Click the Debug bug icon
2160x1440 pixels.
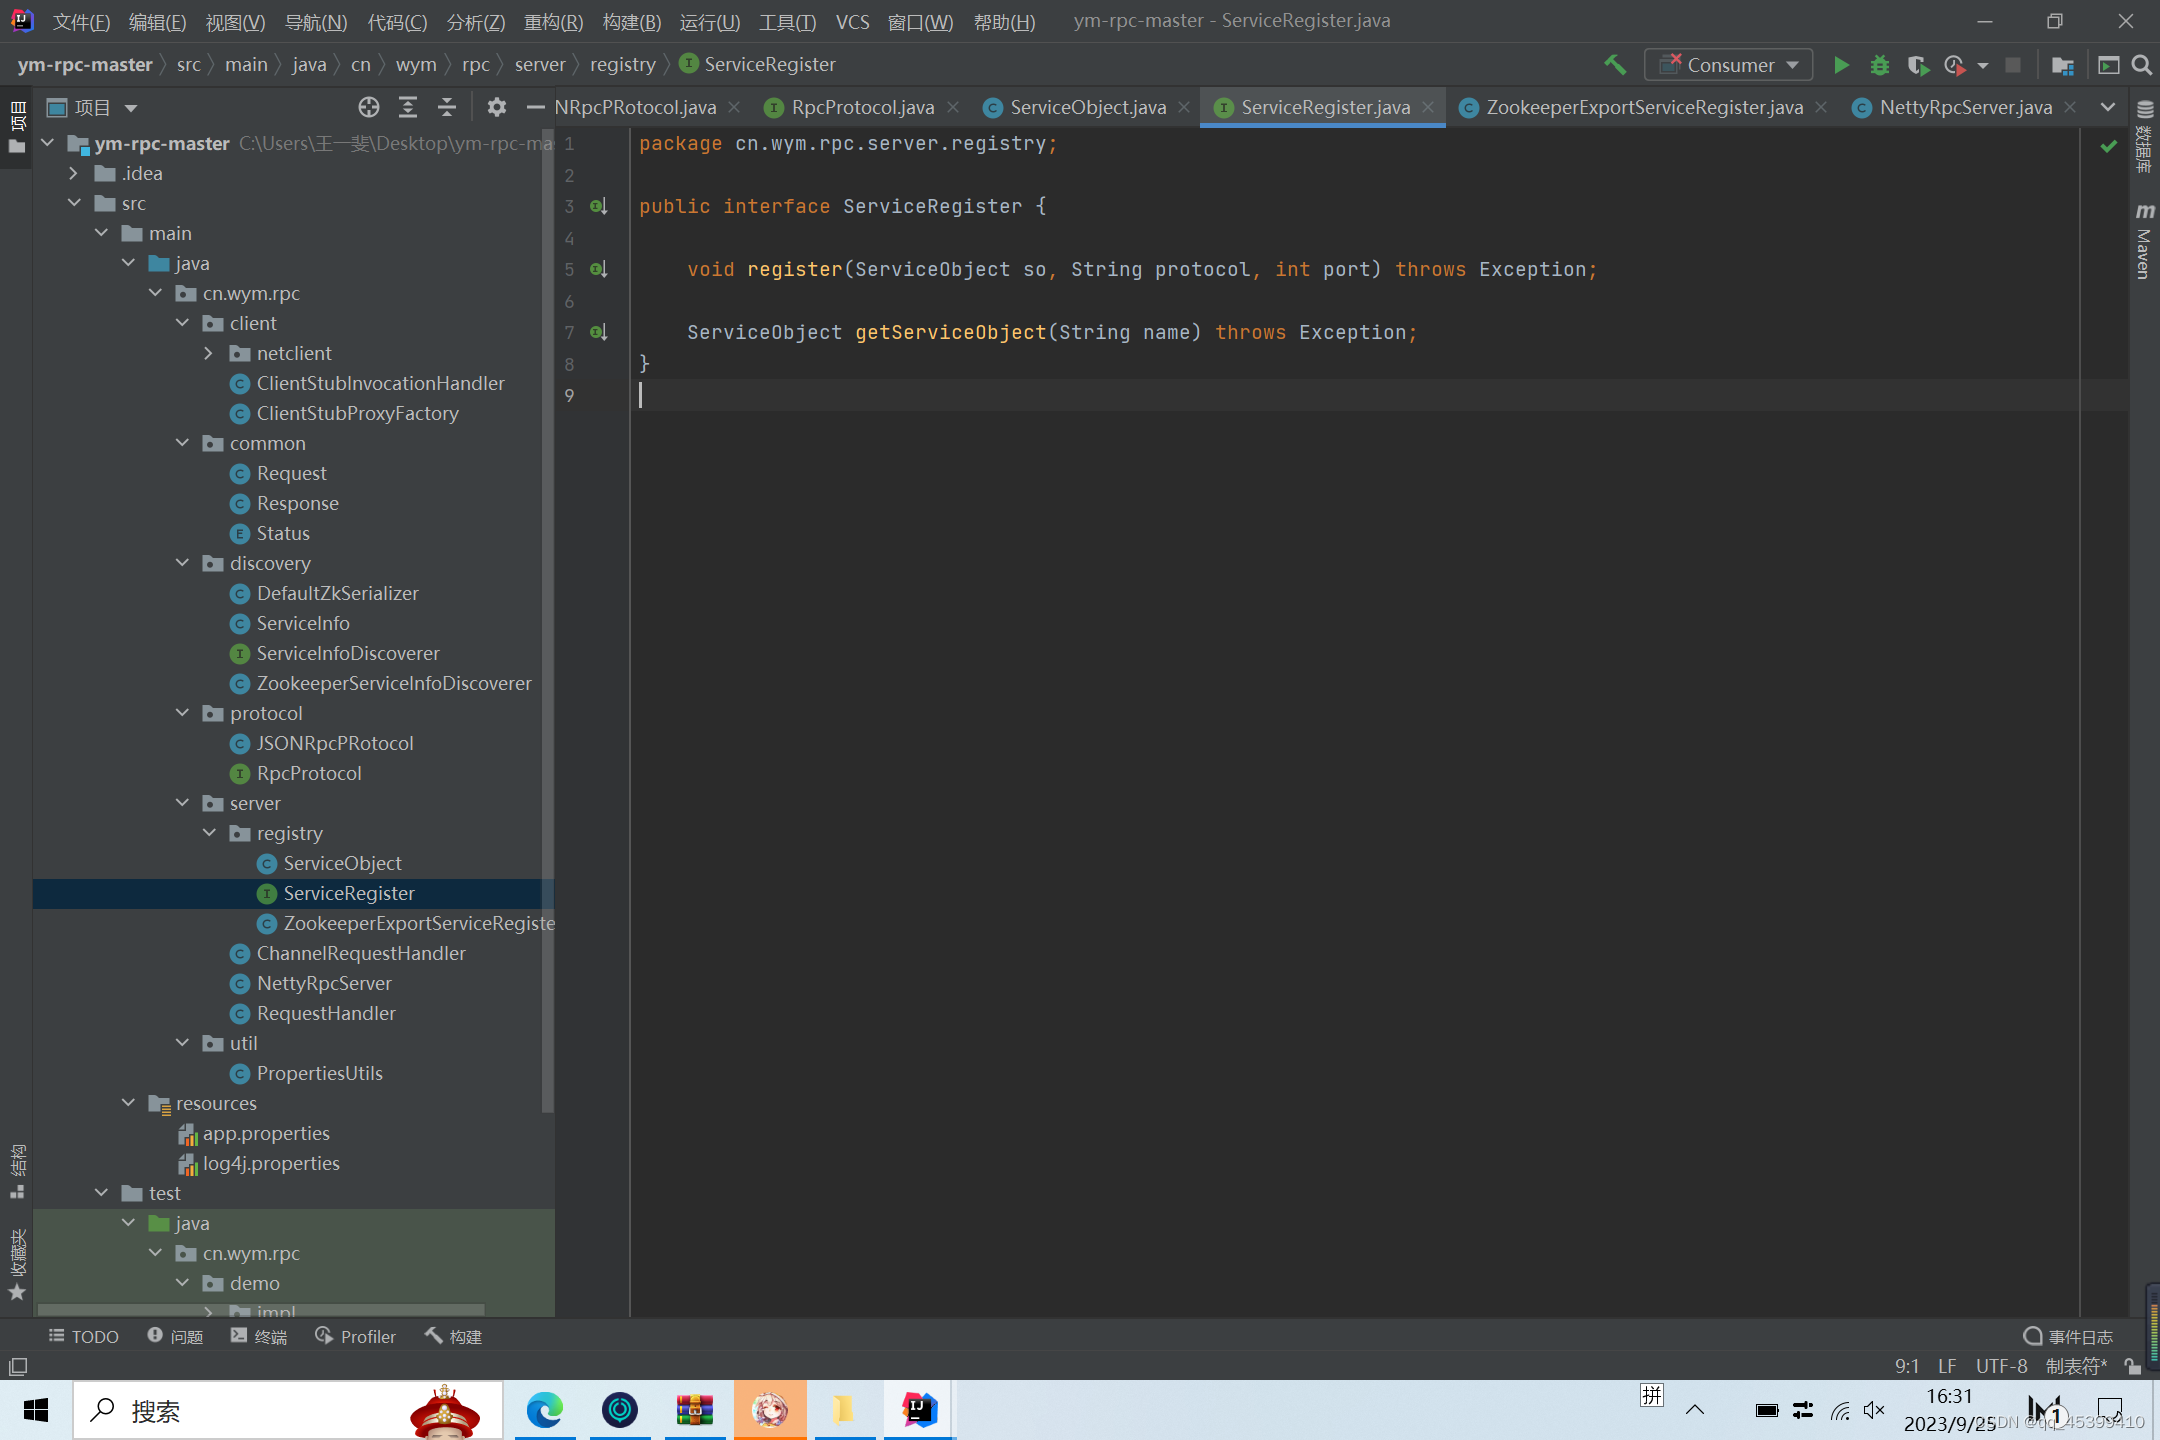pos(1879,65)
